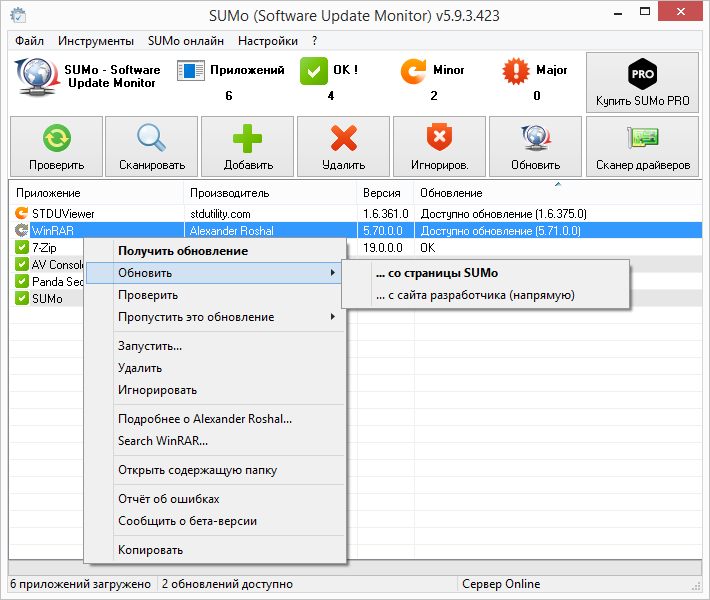Open the Файл menu
This screenshot has width=710, height=600.
tap(29, 41)
